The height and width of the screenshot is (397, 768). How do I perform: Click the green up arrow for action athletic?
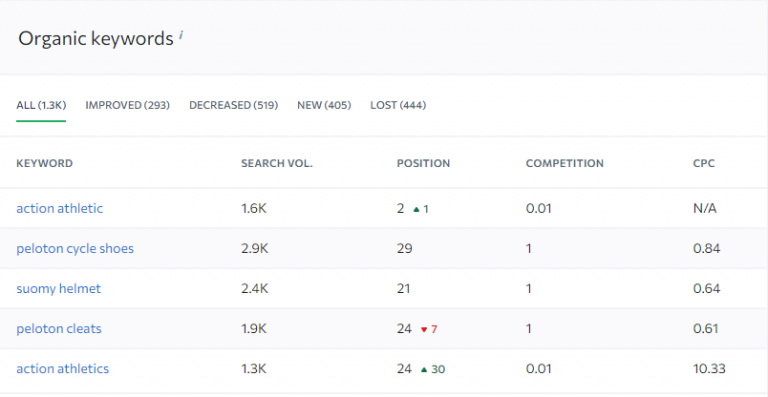pyautogui.click(x=416, y=209)
